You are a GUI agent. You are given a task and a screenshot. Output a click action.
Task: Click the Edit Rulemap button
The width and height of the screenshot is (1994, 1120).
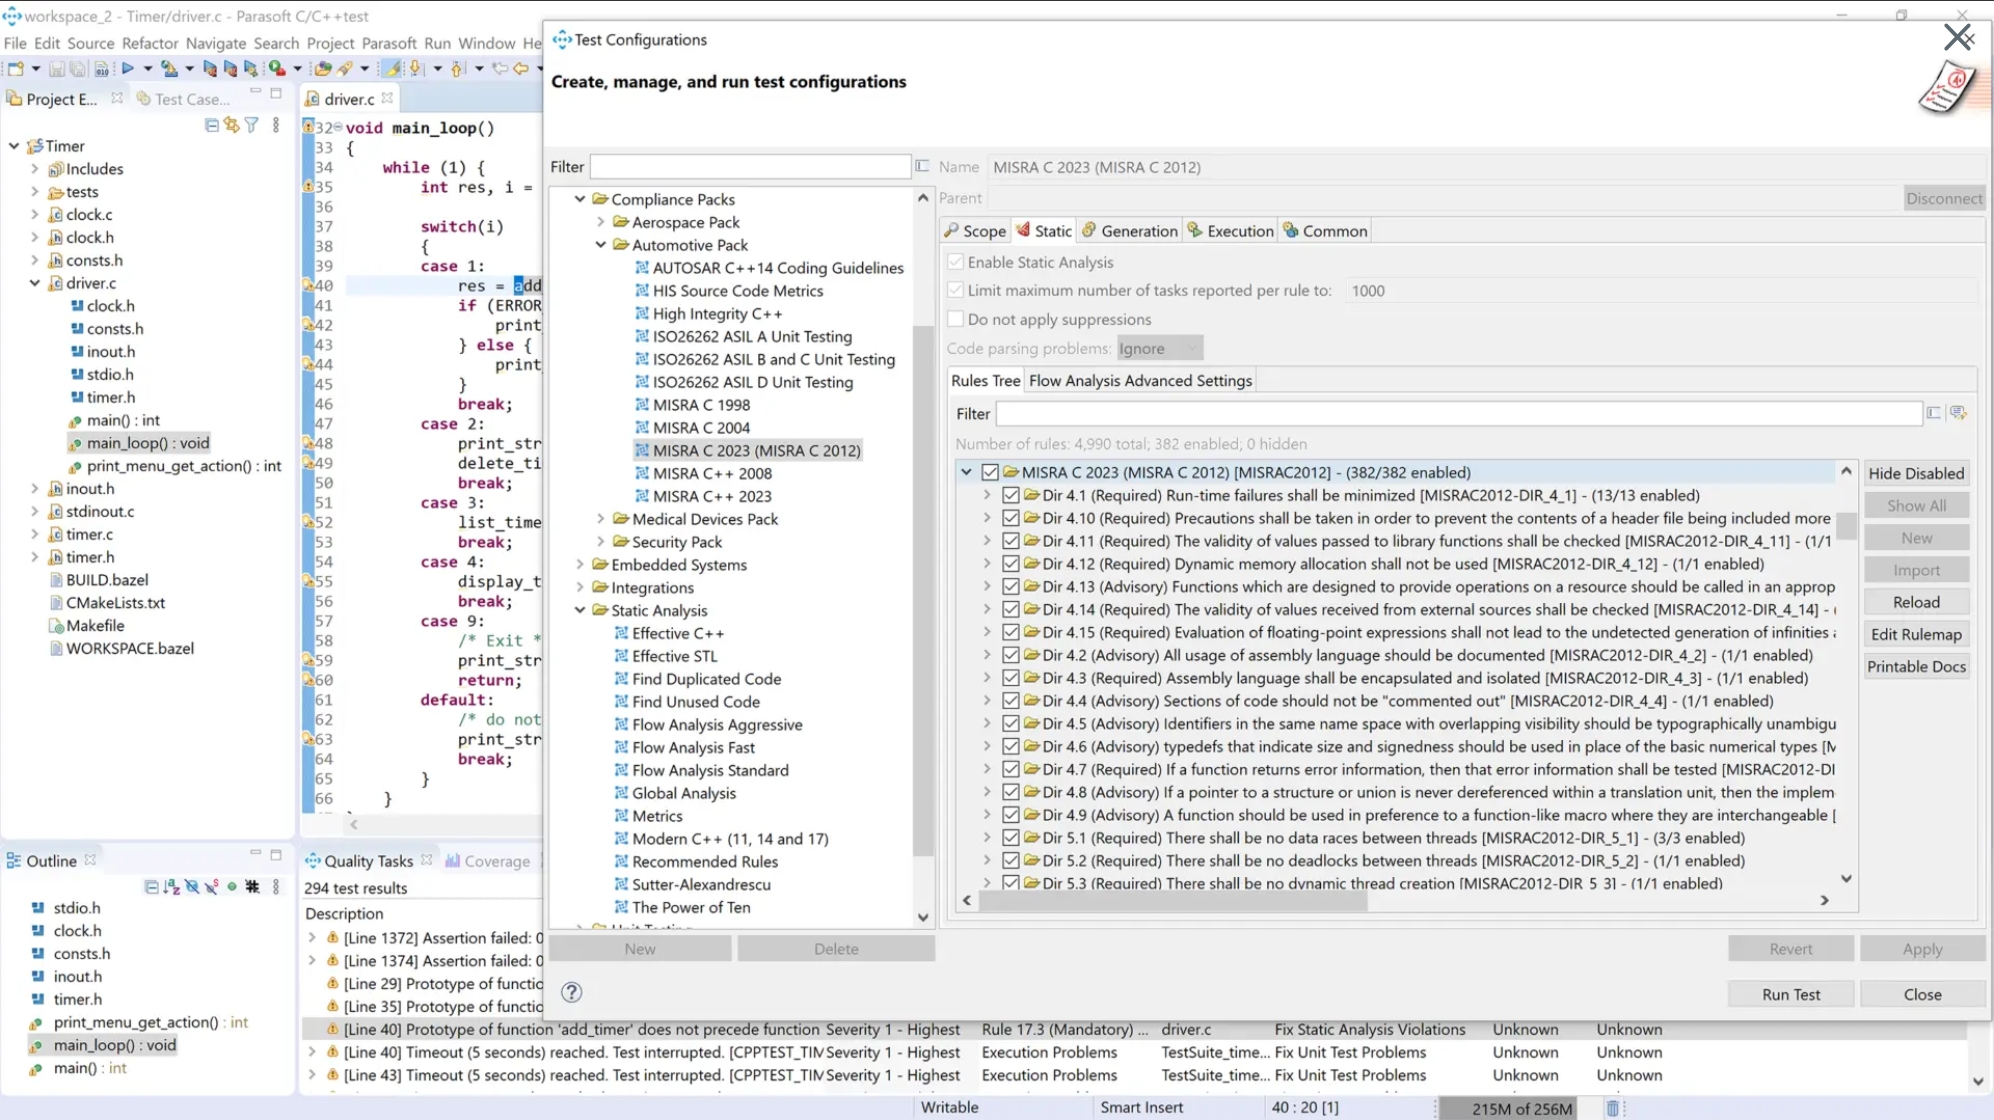1916,634
